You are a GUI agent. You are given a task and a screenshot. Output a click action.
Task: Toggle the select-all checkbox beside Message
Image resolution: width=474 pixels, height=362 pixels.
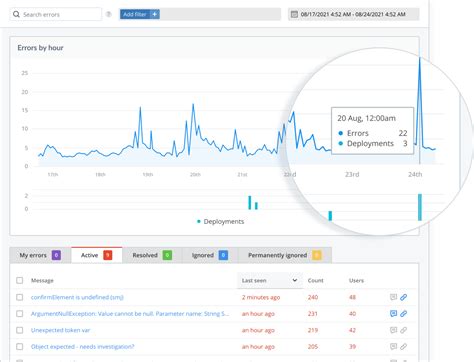click(x=20, y=280)
